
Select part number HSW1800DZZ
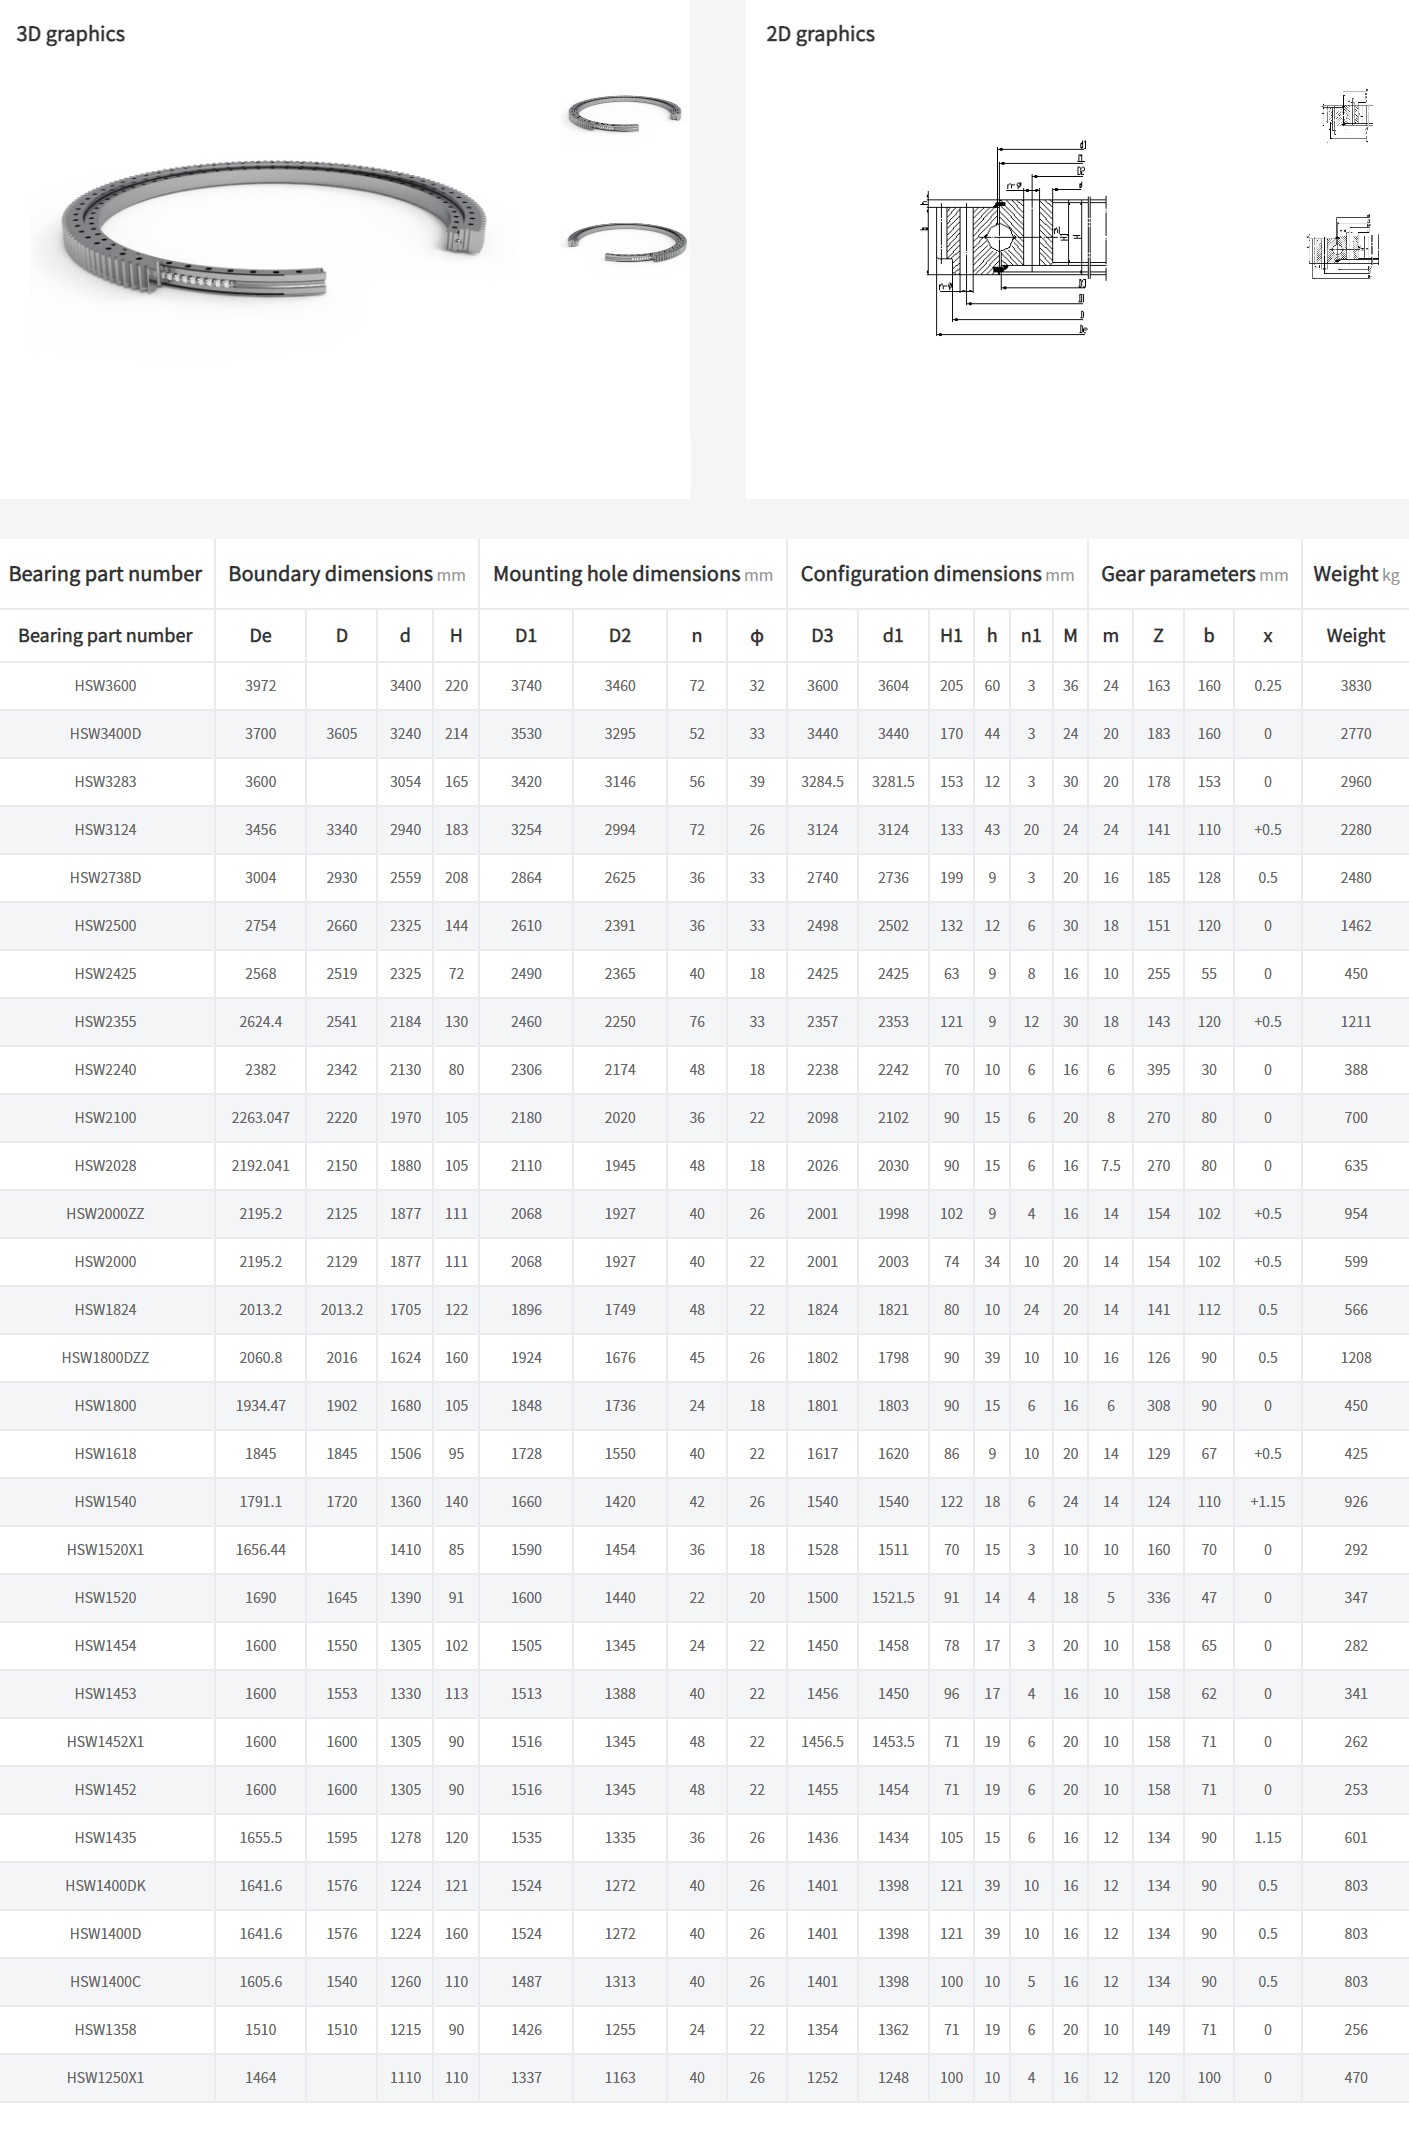[x=105, y=1358]
